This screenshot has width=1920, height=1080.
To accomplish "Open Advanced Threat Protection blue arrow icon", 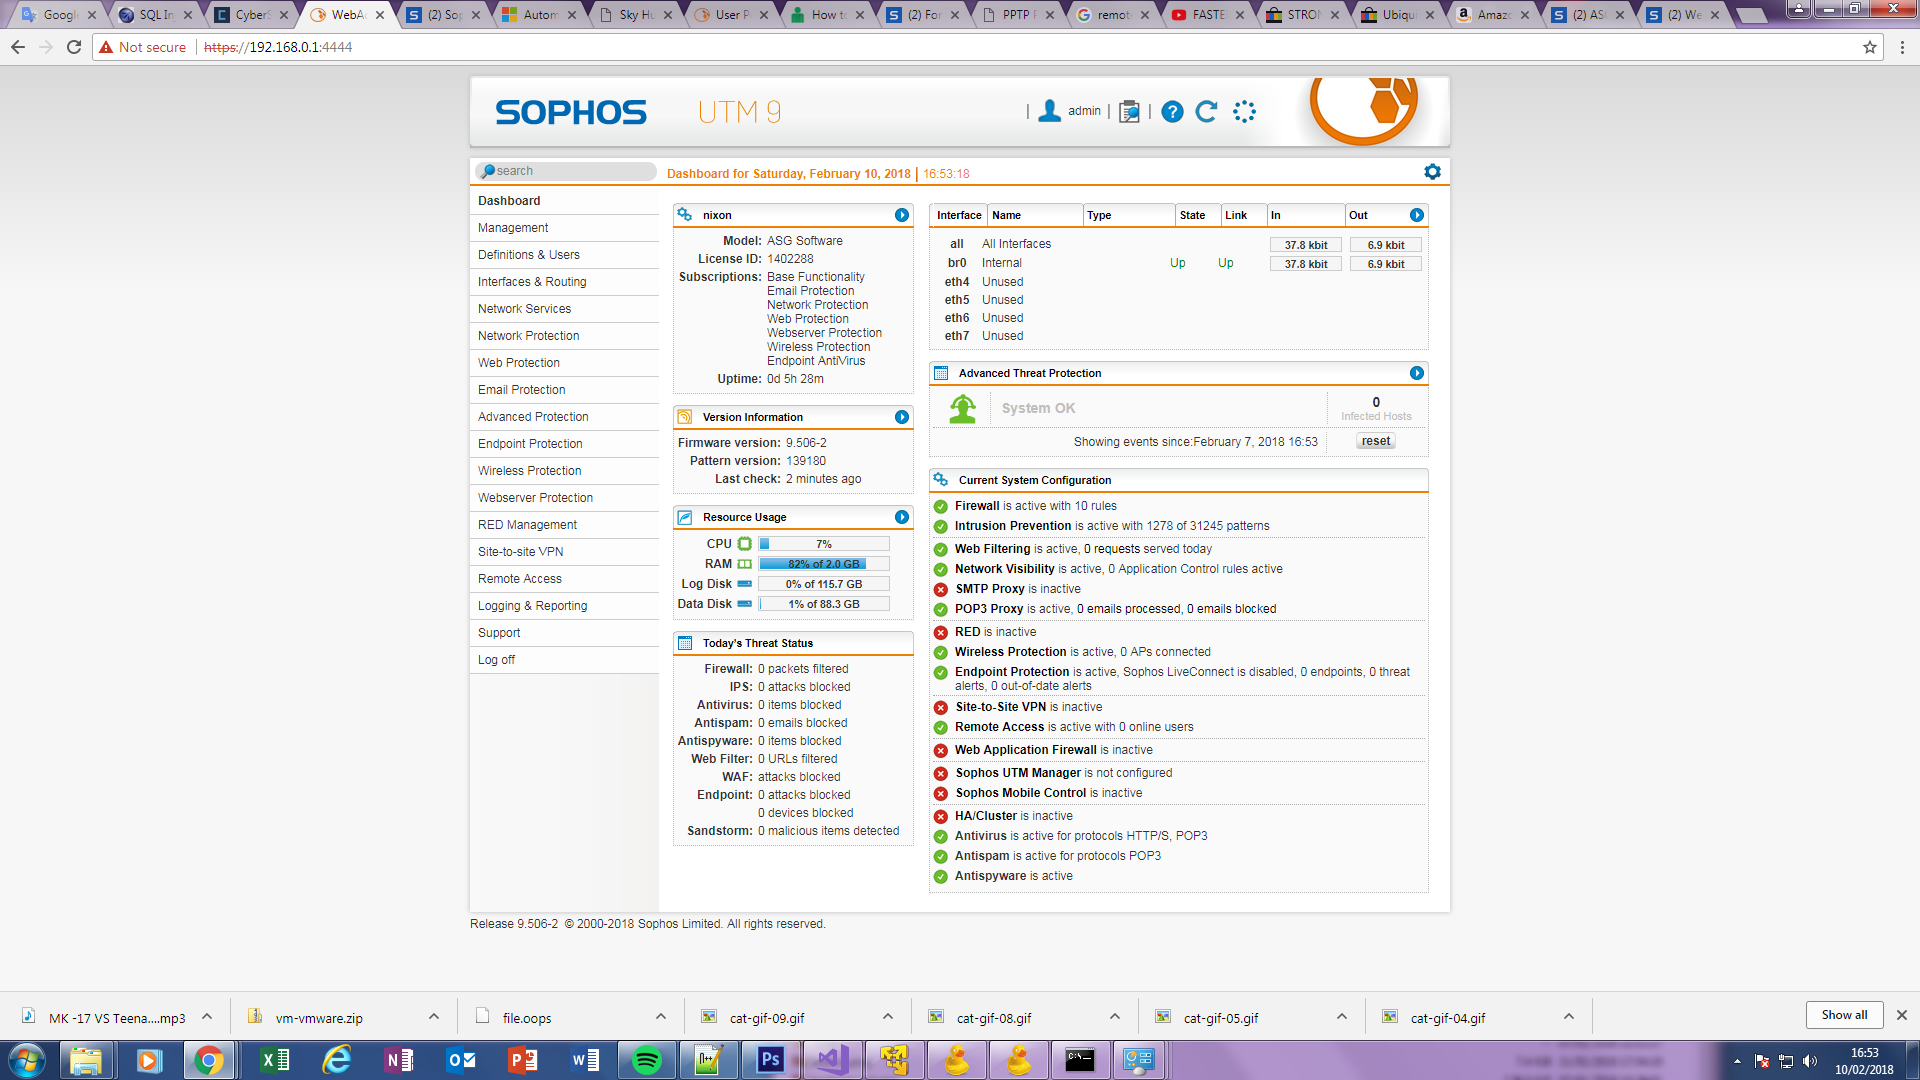I will (1417, 373).
